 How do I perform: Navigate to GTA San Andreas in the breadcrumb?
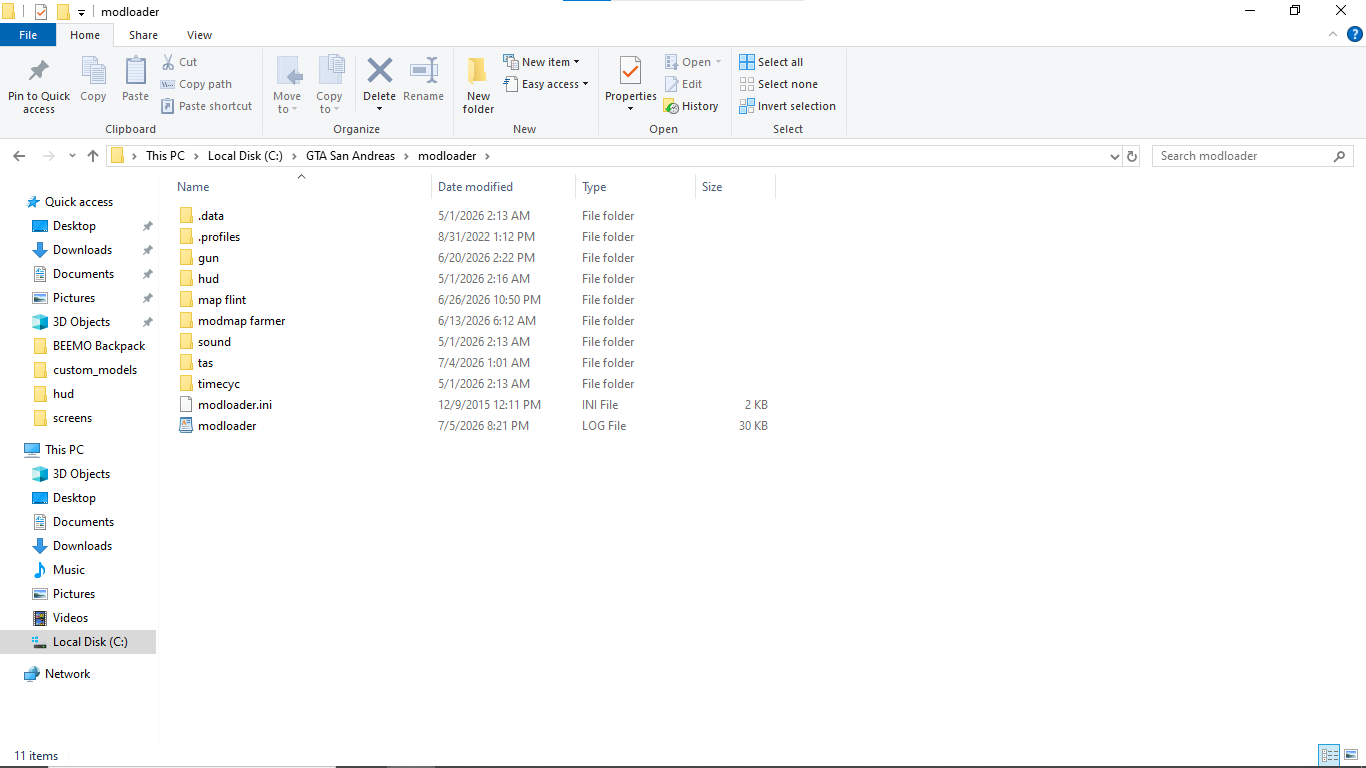(351, 156)
